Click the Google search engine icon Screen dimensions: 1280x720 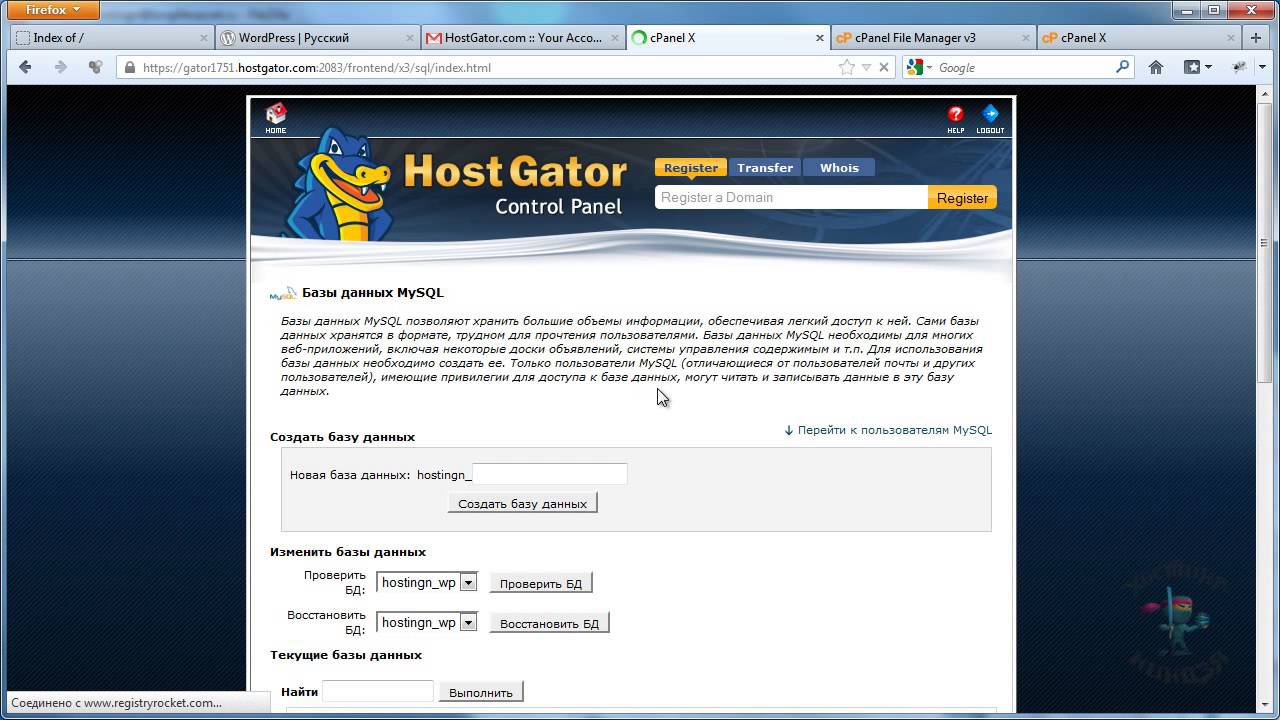914,68
